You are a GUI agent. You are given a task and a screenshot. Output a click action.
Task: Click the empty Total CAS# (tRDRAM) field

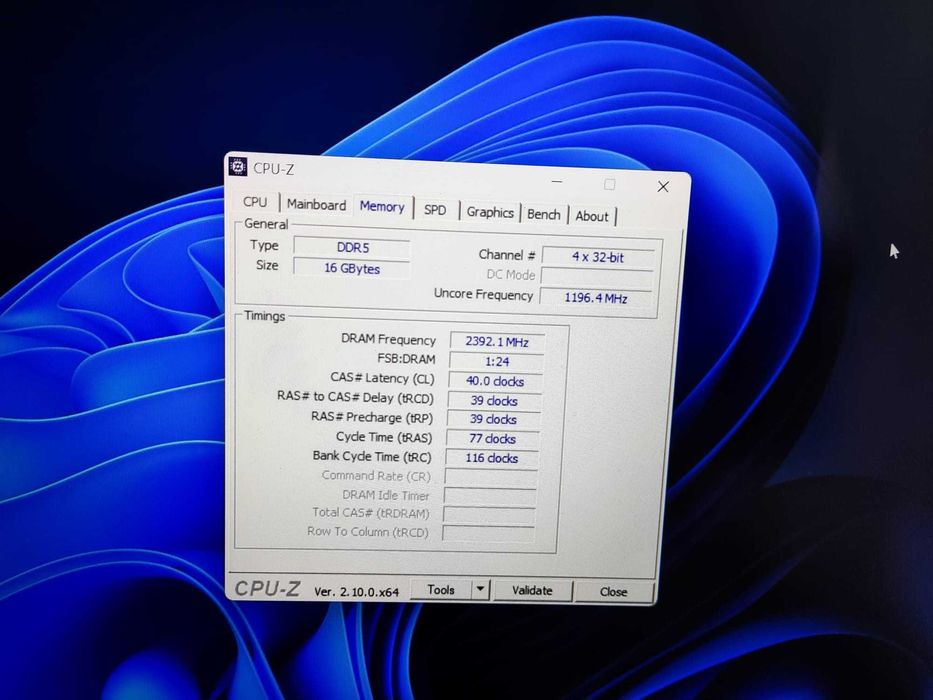point(489,515)
